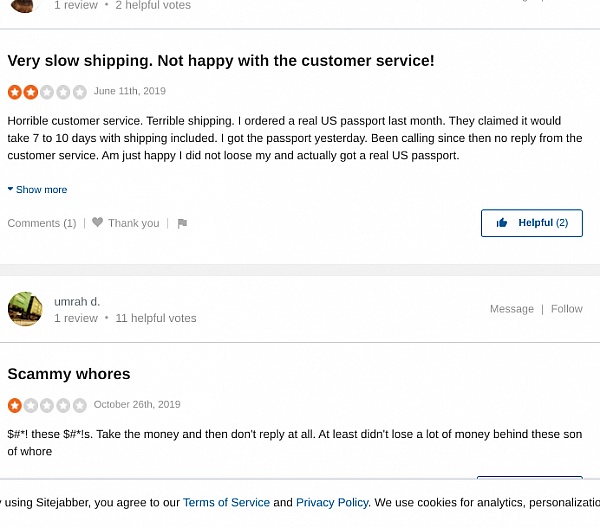Open the 'Scammy' review title

click(x=69, y=374)
